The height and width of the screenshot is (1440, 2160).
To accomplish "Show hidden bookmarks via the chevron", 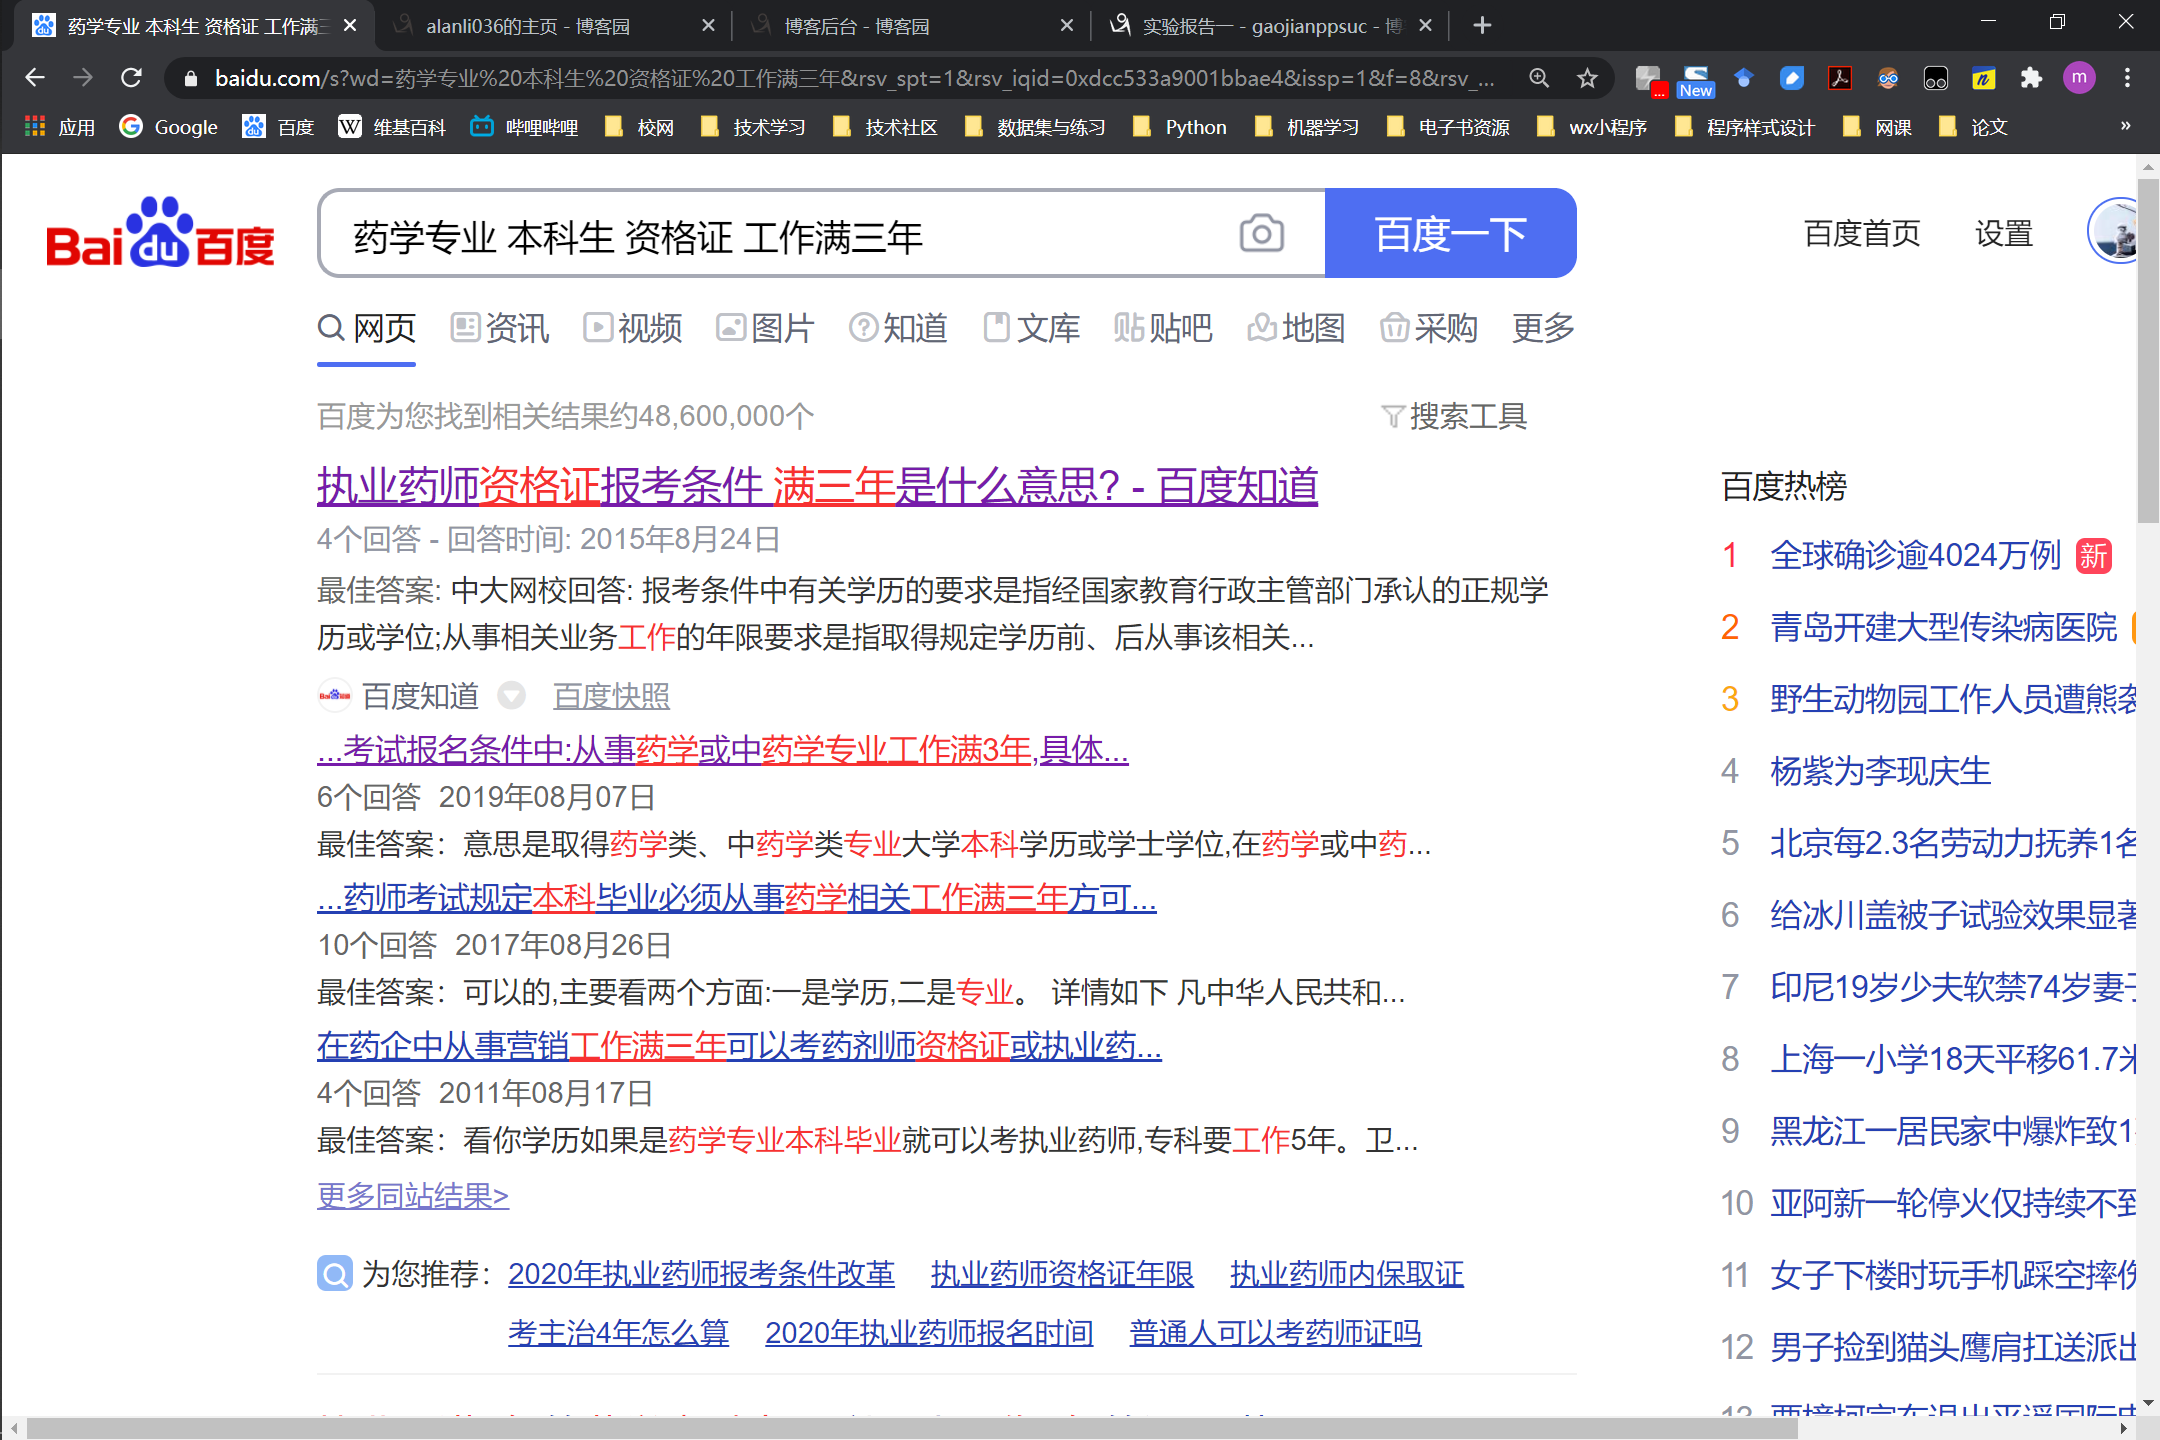I will 2125,126.
